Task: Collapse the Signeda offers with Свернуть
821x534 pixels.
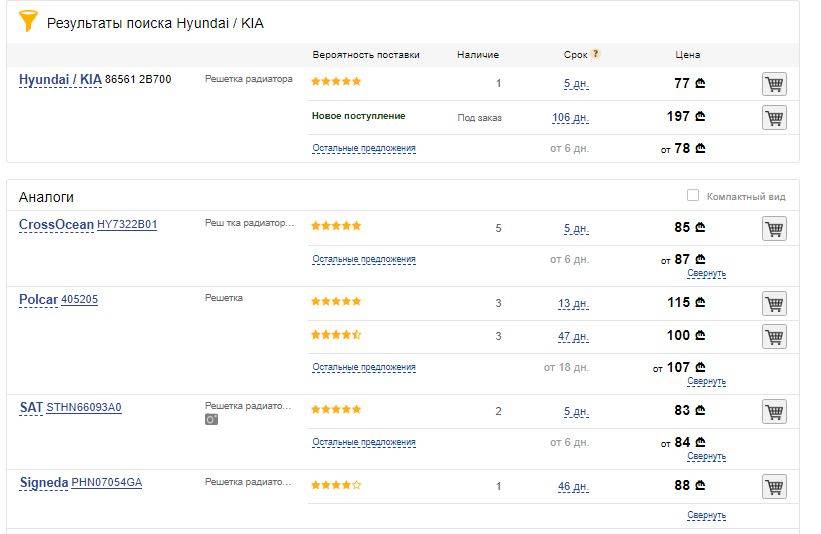Action: point(706,515)
